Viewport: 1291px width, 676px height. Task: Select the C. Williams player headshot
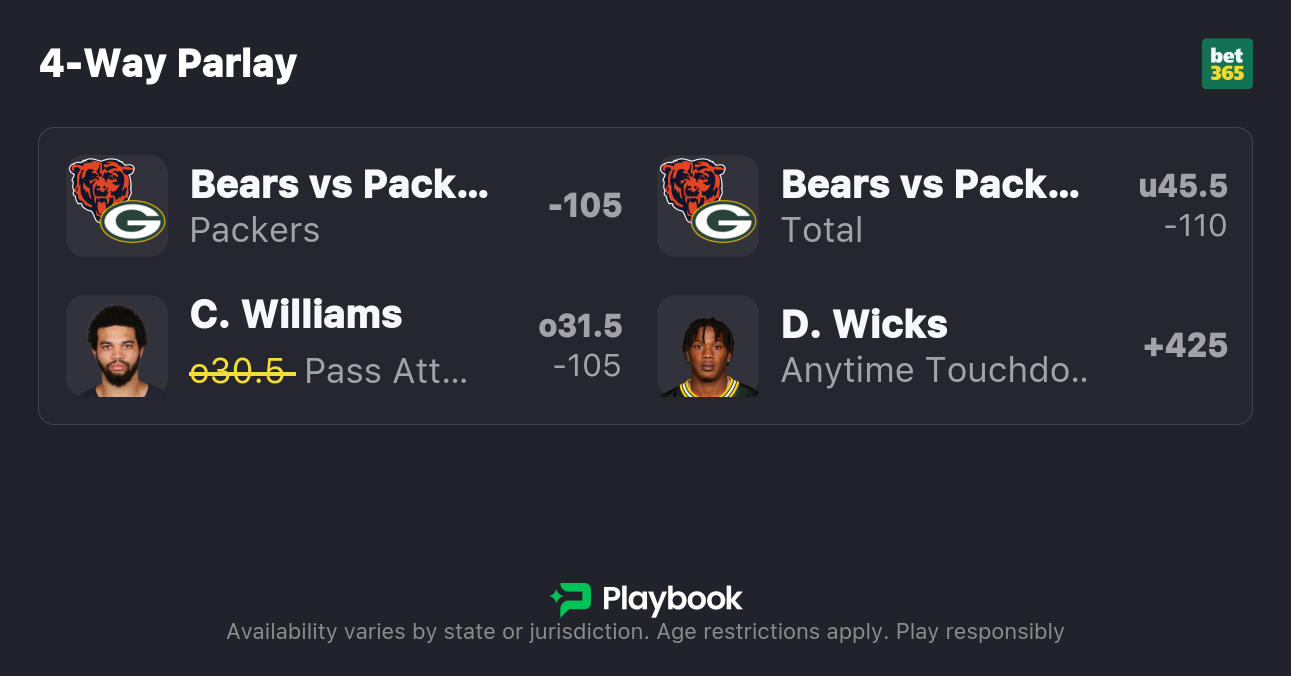[117, 346]
